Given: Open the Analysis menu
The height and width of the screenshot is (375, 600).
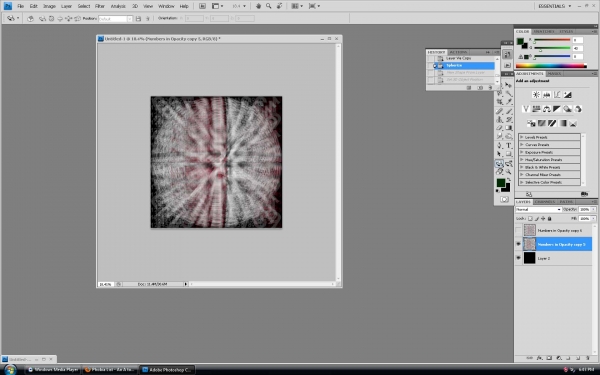Looking at the screenshot, I should [x=118, y=6].
